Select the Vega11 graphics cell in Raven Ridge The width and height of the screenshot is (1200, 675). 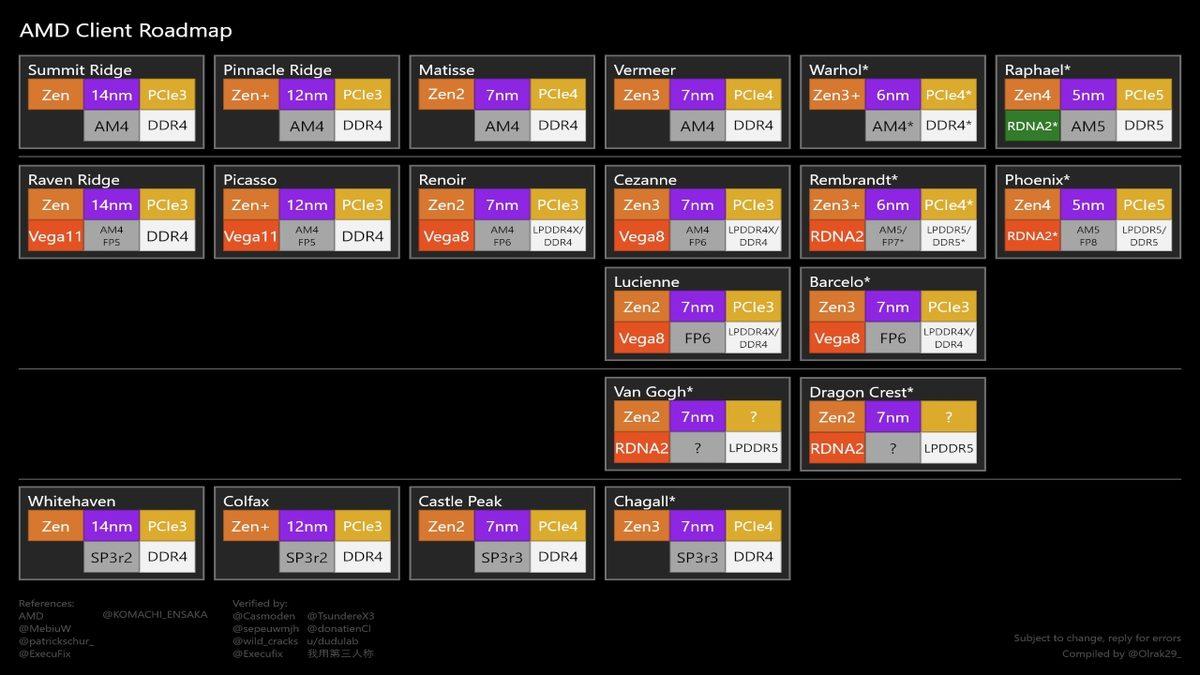point(55,237)
